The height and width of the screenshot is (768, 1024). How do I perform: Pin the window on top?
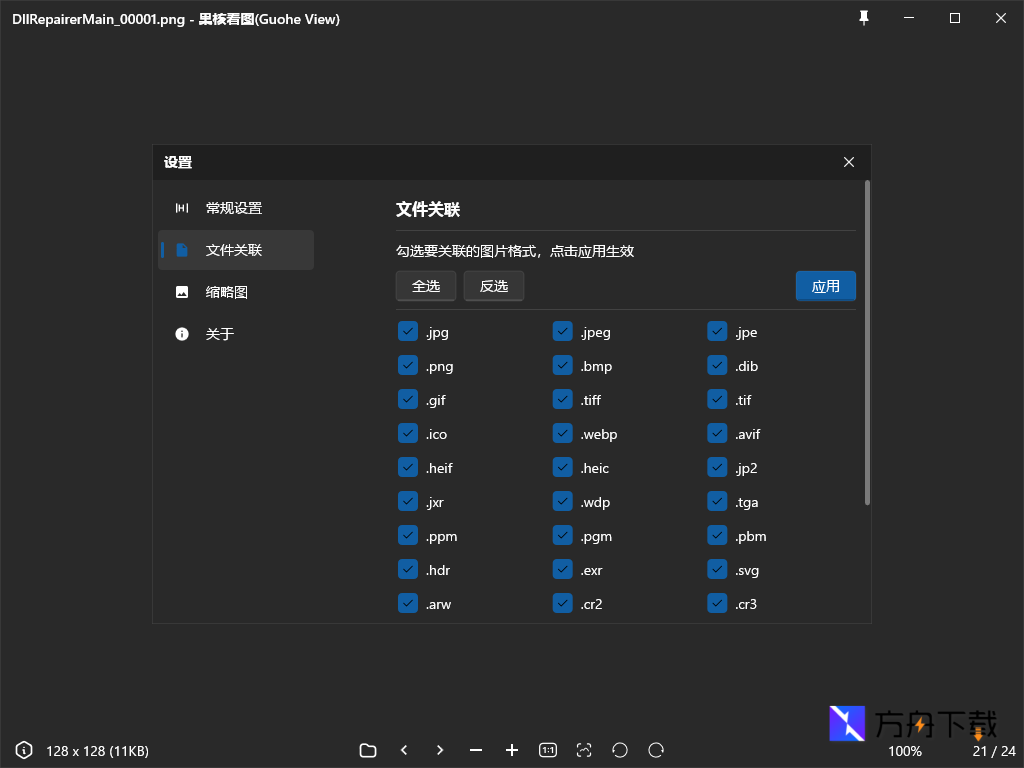pos(864,18)
